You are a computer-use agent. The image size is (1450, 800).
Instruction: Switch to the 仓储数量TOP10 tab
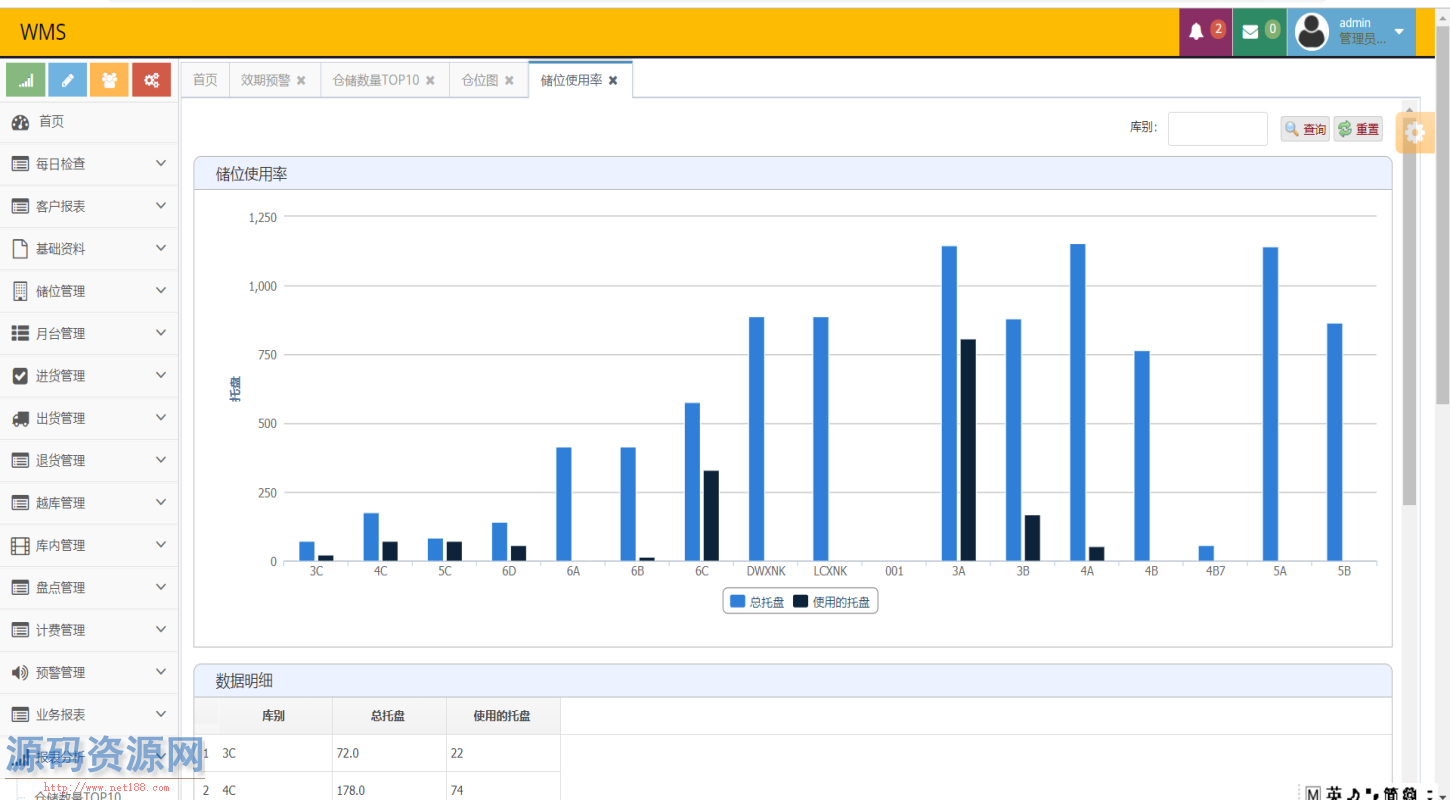pyautogui.click(x=376, y=80)
